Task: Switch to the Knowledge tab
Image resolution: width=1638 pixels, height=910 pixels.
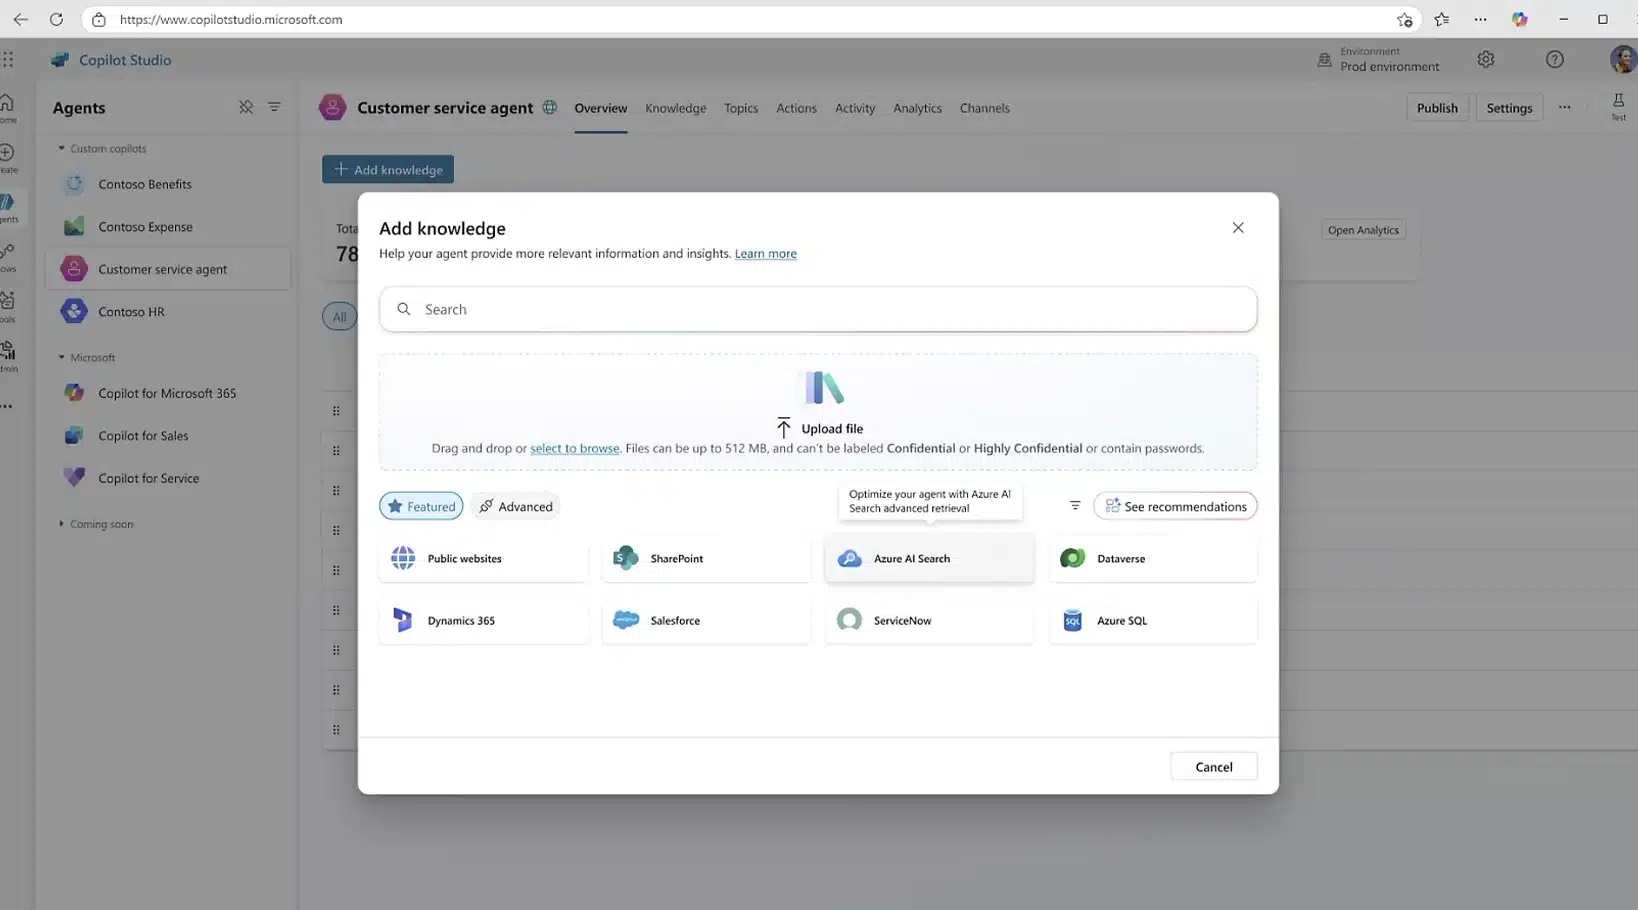Action: (x=675, y=108)
